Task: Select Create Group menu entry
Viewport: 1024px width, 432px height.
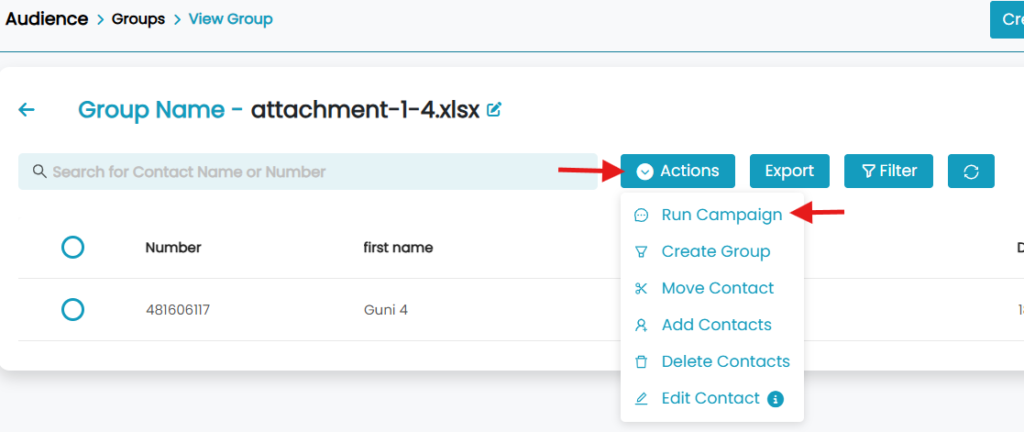Action: tap(715, 251)
